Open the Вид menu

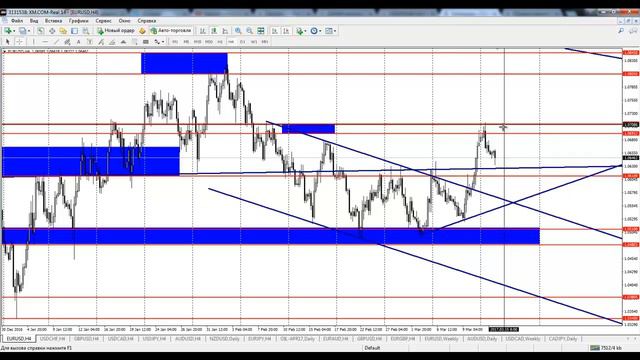point(34,20)
